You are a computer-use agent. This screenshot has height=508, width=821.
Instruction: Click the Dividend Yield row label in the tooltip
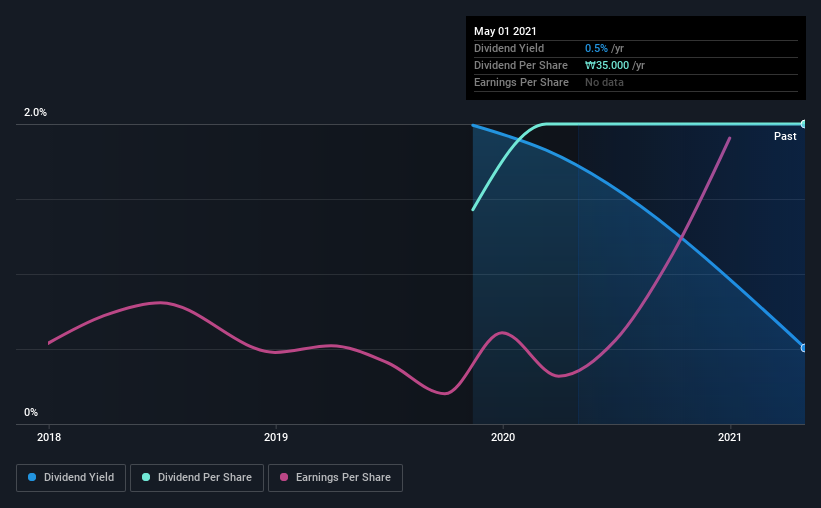[x=509, y=48]
